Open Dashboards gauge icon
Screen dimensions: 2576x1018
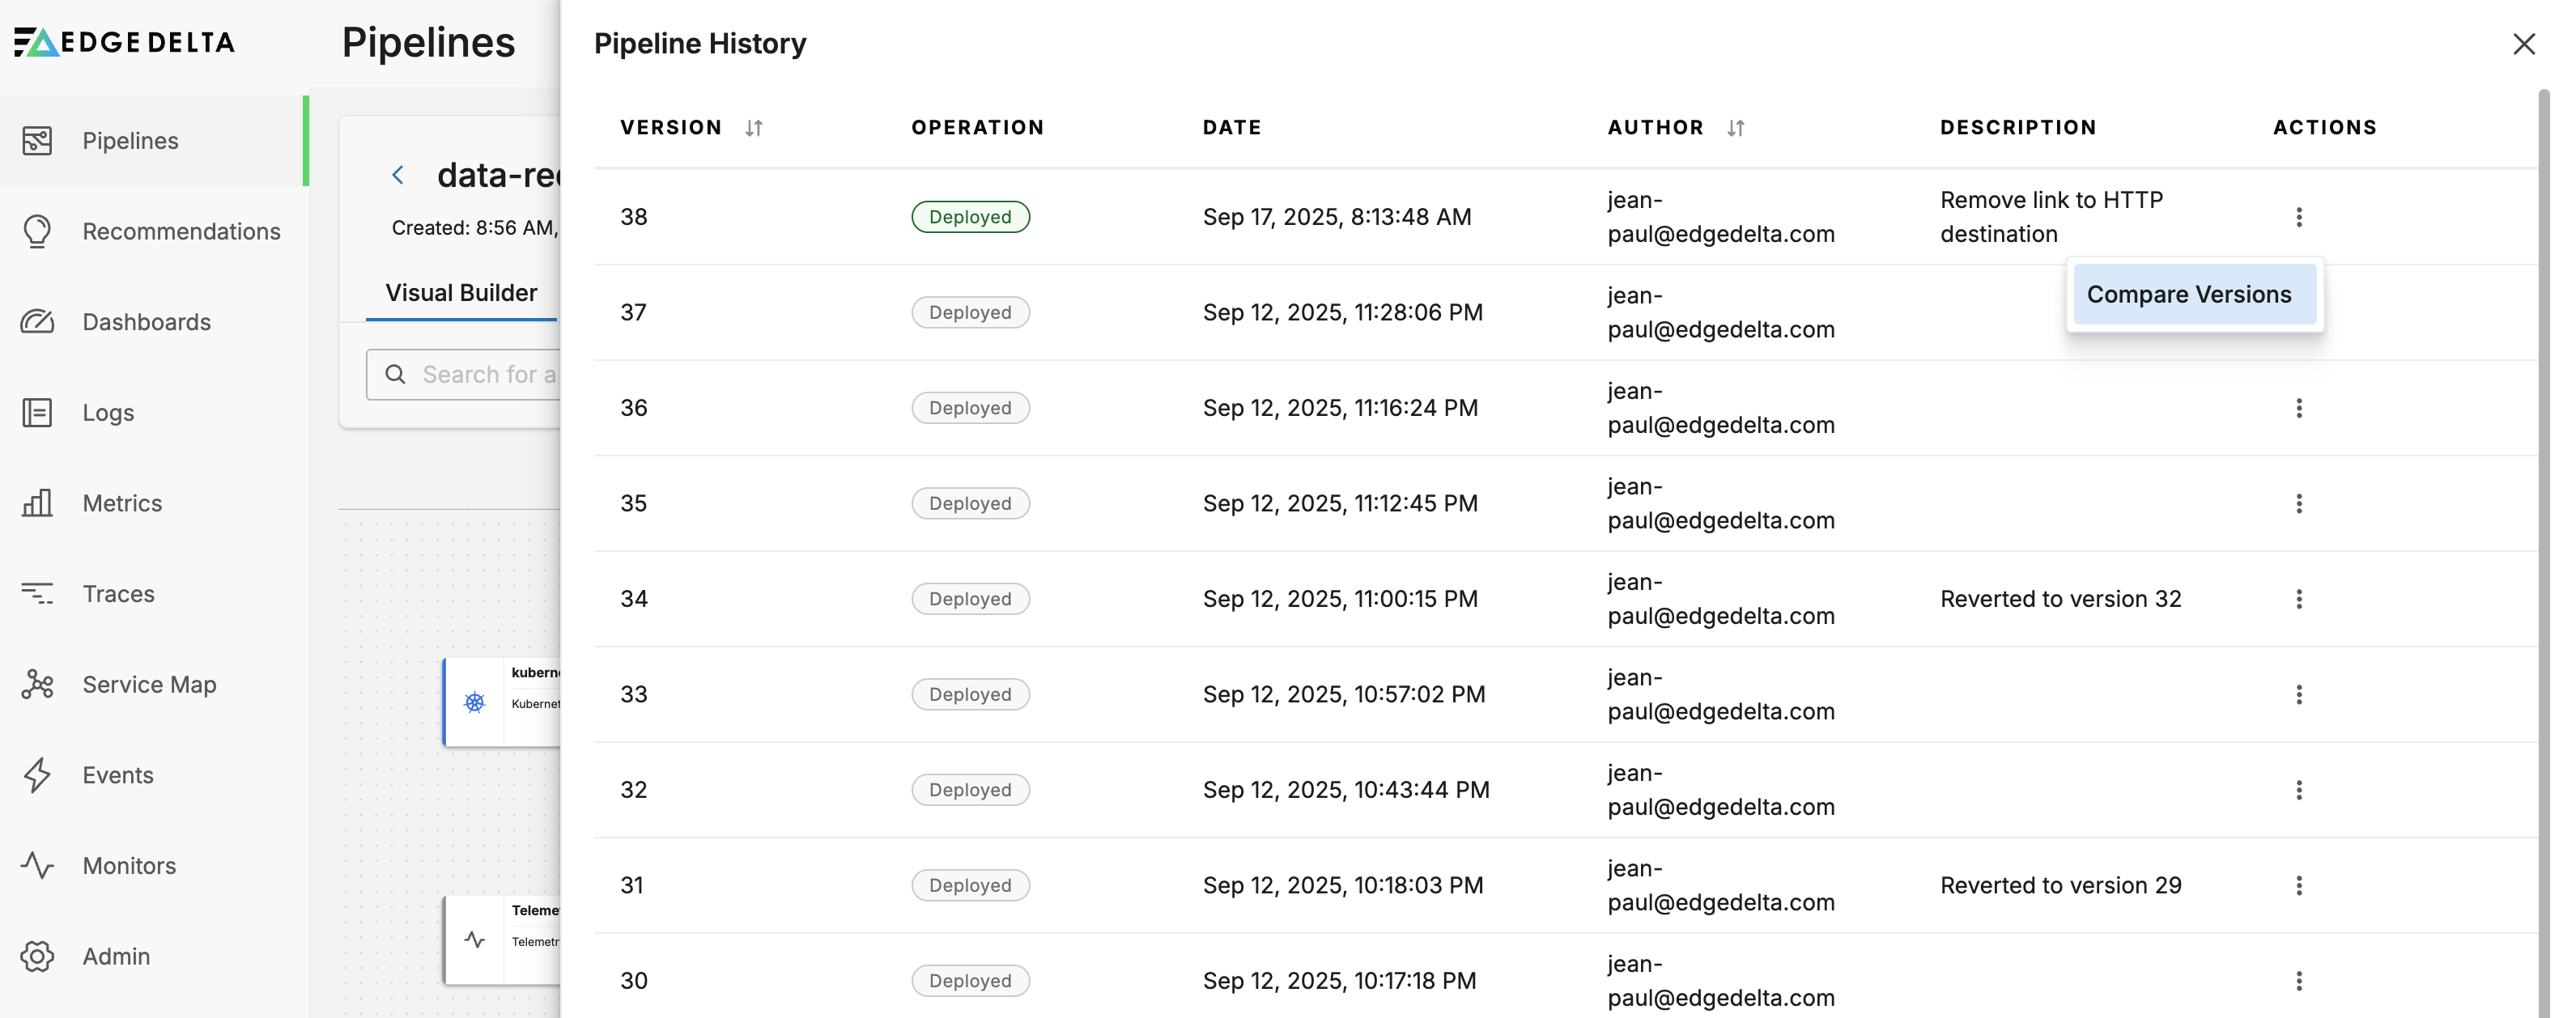click(x=37, y=322)
